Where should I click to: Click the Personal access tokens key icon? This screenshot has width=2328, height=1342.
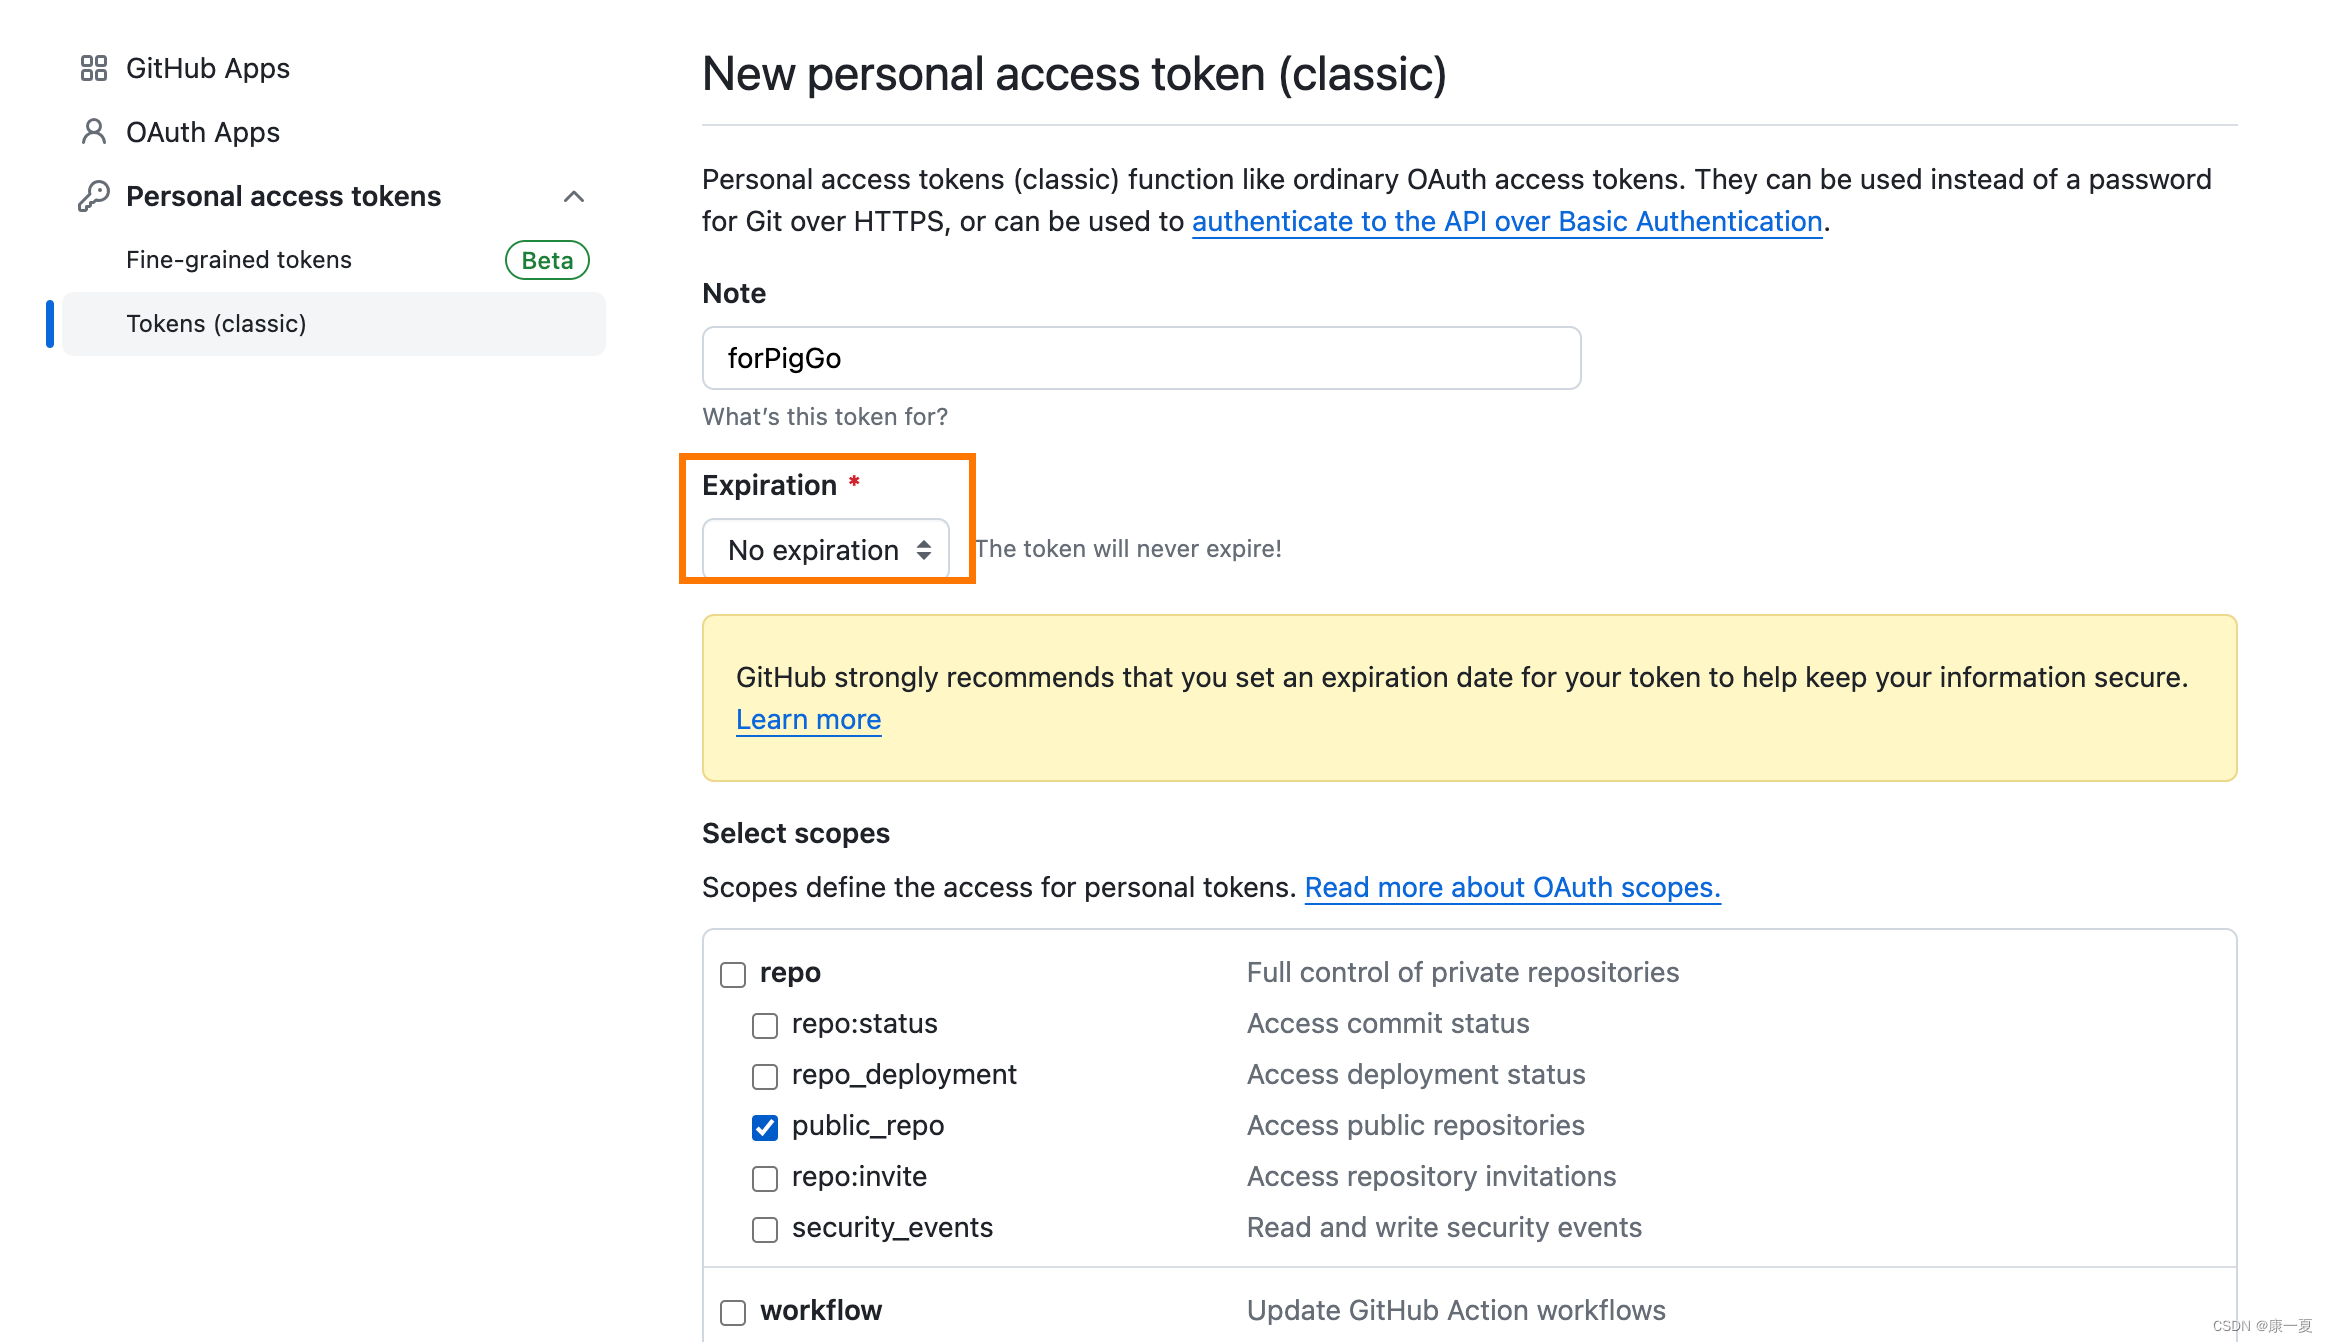coord(93,196)
